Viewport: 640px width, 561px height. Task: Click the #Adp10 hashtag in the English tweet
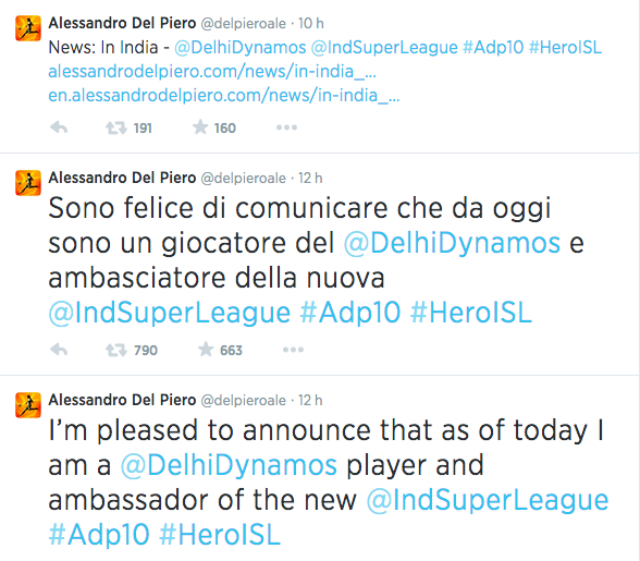pyautogui.click(x=98, y=533)
